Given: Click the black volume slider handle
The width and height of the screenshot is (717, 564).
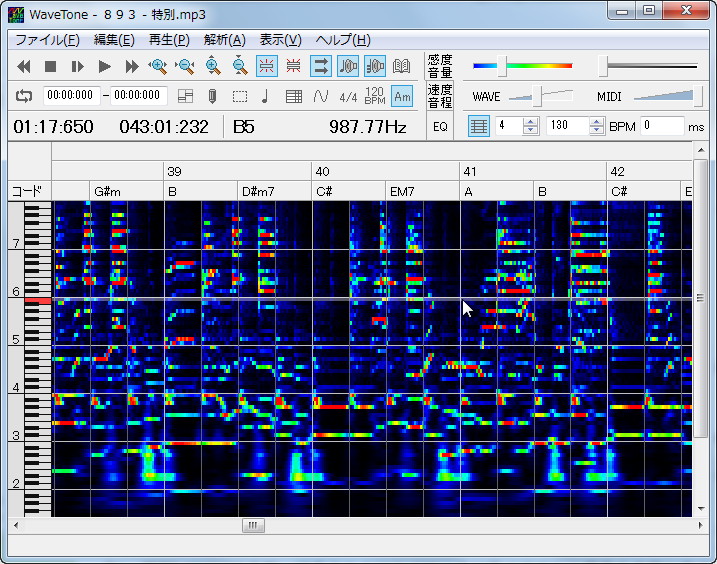Looking at the screenshot, I should pyautogui.click(x=603, y=66).
